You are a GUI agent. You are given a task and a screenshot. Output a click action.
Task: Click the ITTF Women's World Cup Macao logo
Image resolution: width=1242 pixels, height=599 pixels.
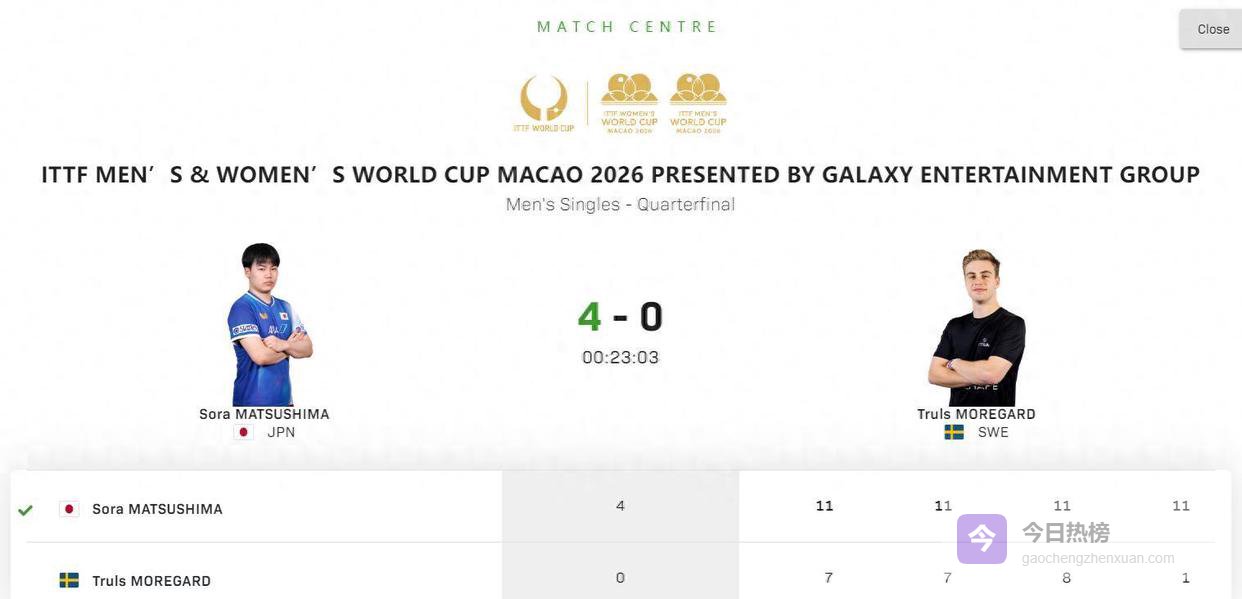tap(629, 104)
